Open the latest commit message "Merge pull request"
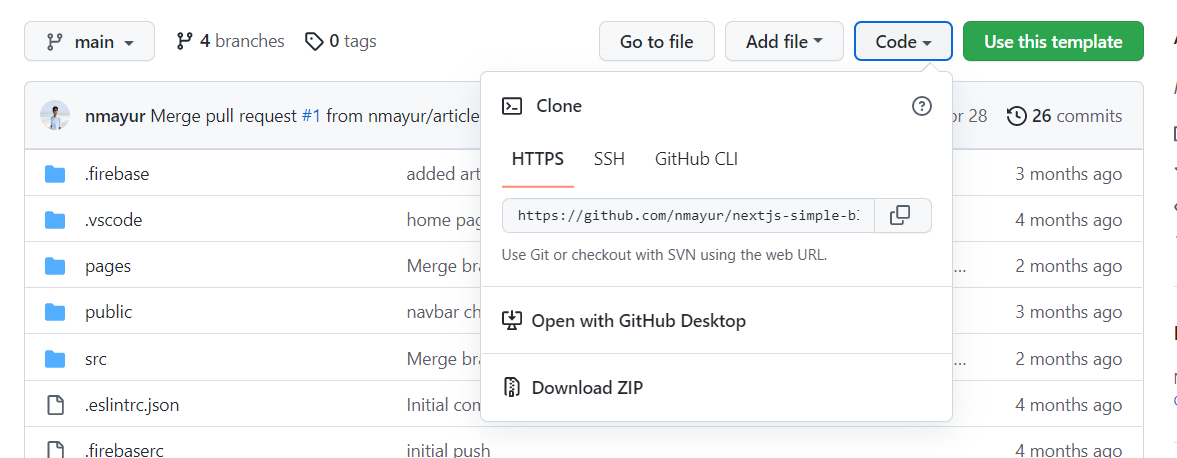 click(224, 116)
